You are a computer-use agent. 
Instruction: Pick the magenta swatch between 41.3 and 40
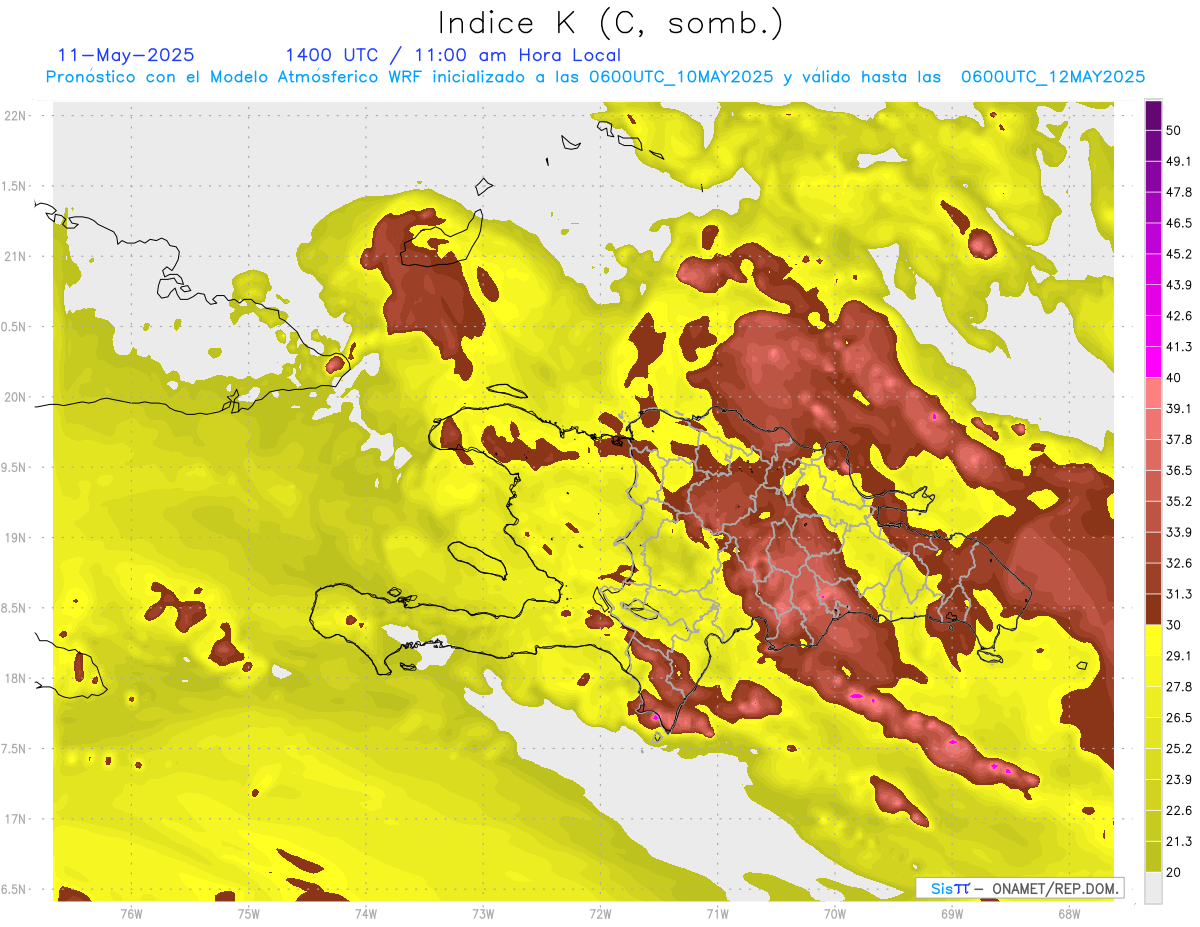coord(1153,361)
